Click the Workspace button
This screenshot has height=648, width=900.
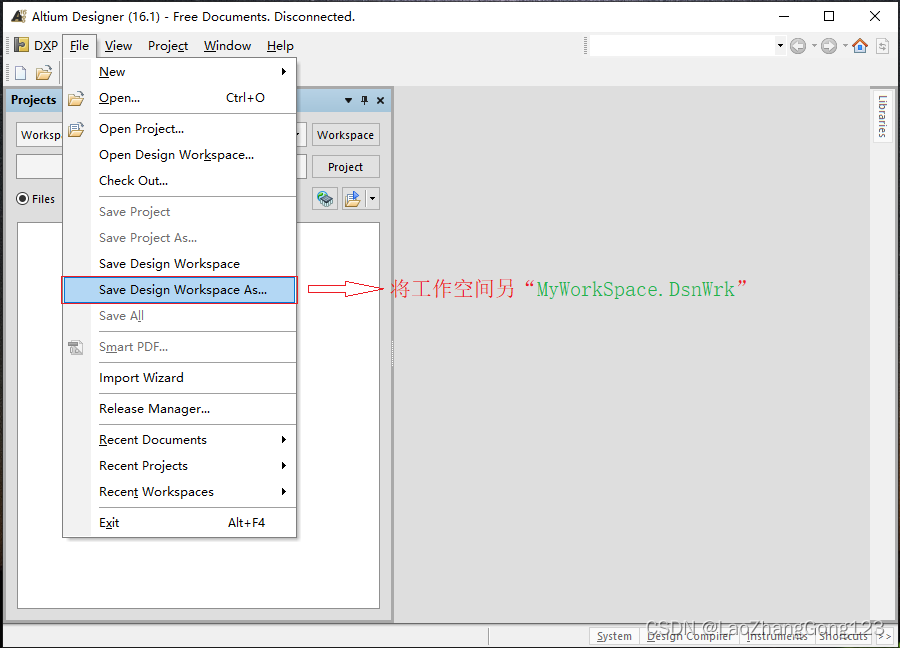click(x=346, y=135)
